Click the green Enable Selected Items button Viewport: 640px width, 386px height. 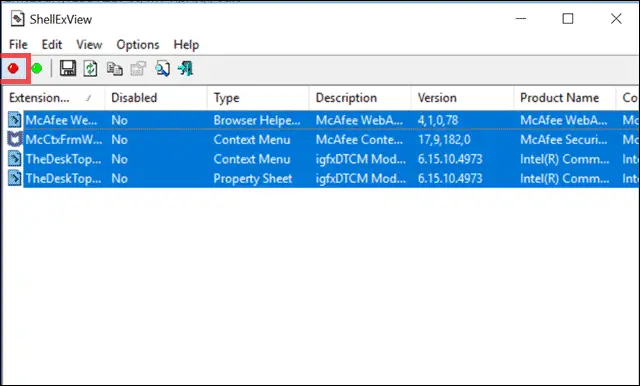pos(37,69)
